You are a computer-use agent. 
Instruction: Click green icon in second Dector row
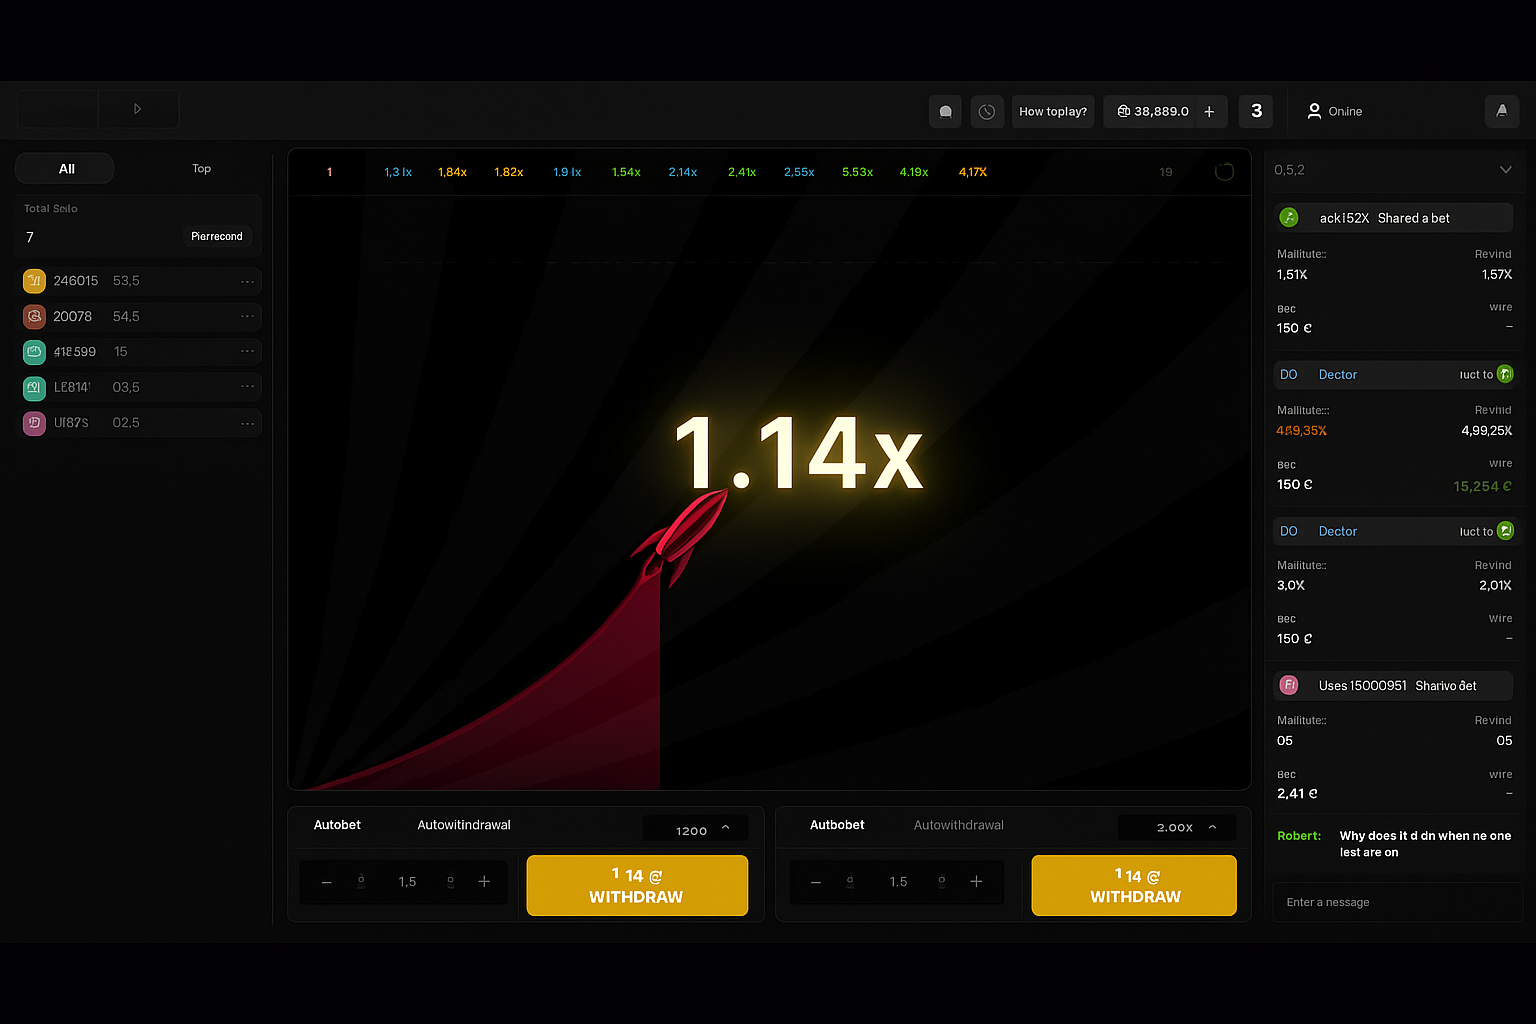pyautogui.click(x=1505, y=531)
